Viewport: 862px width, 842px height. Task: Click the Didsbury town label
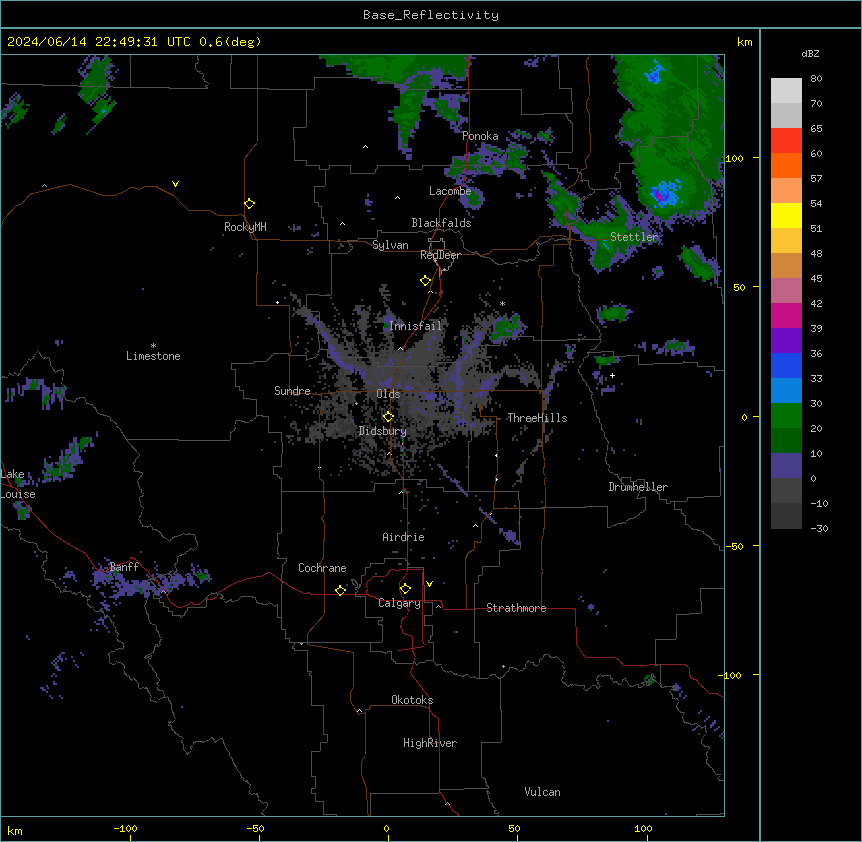(x=383, y=431)
